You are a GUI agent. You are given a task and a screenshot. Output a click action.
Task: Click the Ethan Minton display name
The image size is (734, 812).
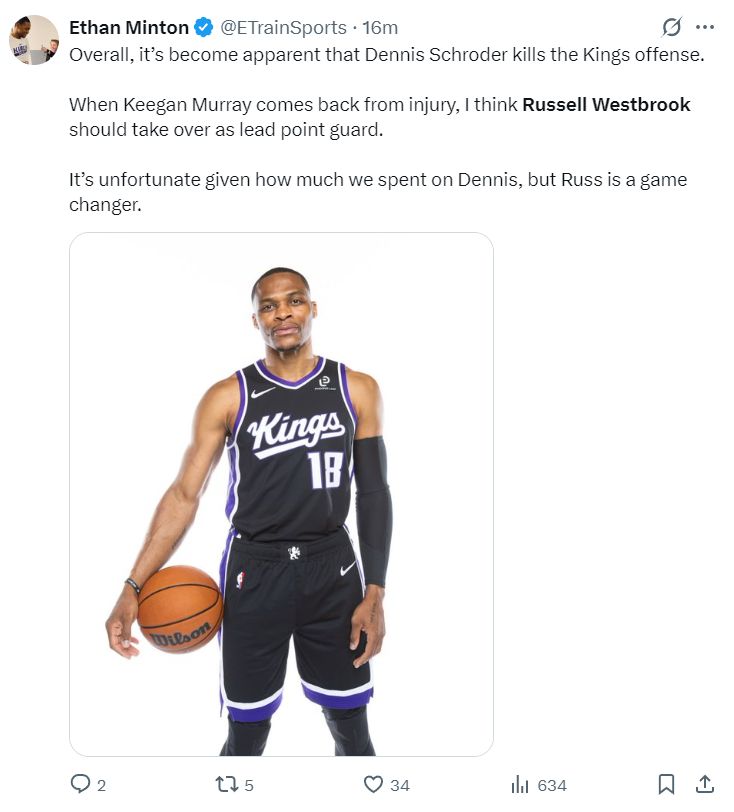[x=129, y=27]
